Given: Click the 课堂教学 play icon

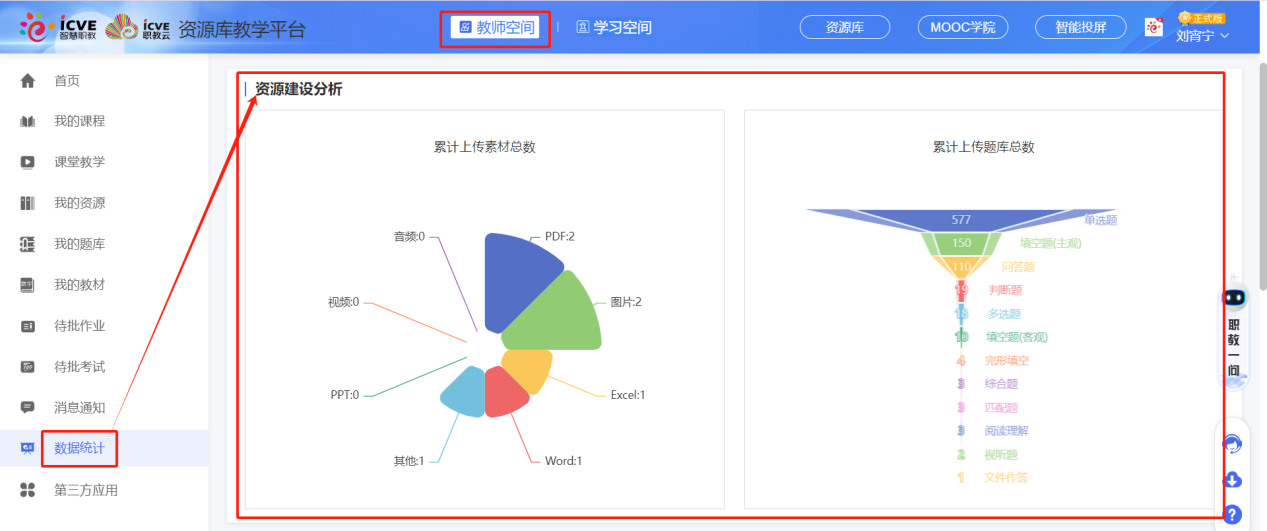Looking at the screenshot, I should (x=28, y=162).
